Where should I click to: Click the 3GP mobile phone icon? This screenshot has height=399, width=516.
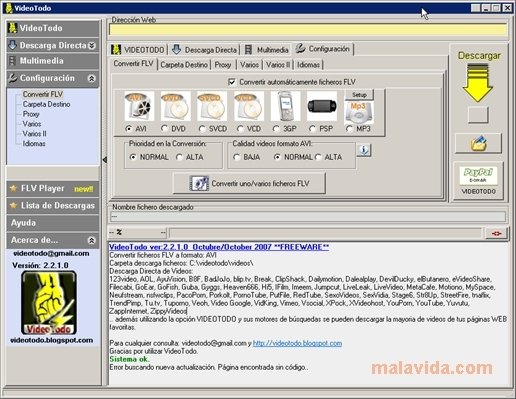coord(285,106)
